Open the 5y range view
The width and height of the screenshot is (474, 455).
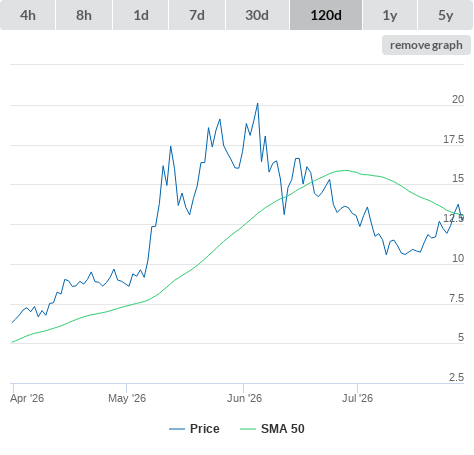[x=445, y=15]
